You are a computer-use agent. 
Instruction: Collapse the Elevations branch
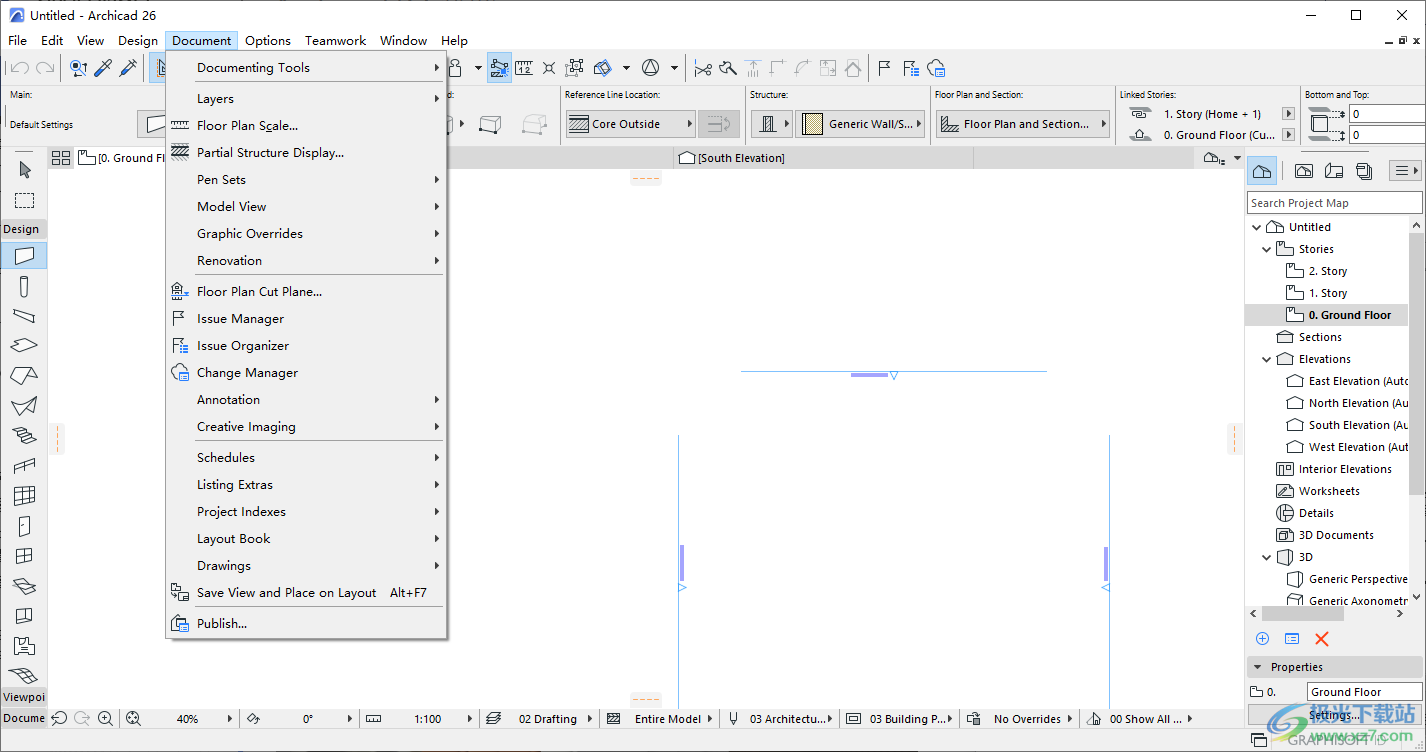point(1266,358)
